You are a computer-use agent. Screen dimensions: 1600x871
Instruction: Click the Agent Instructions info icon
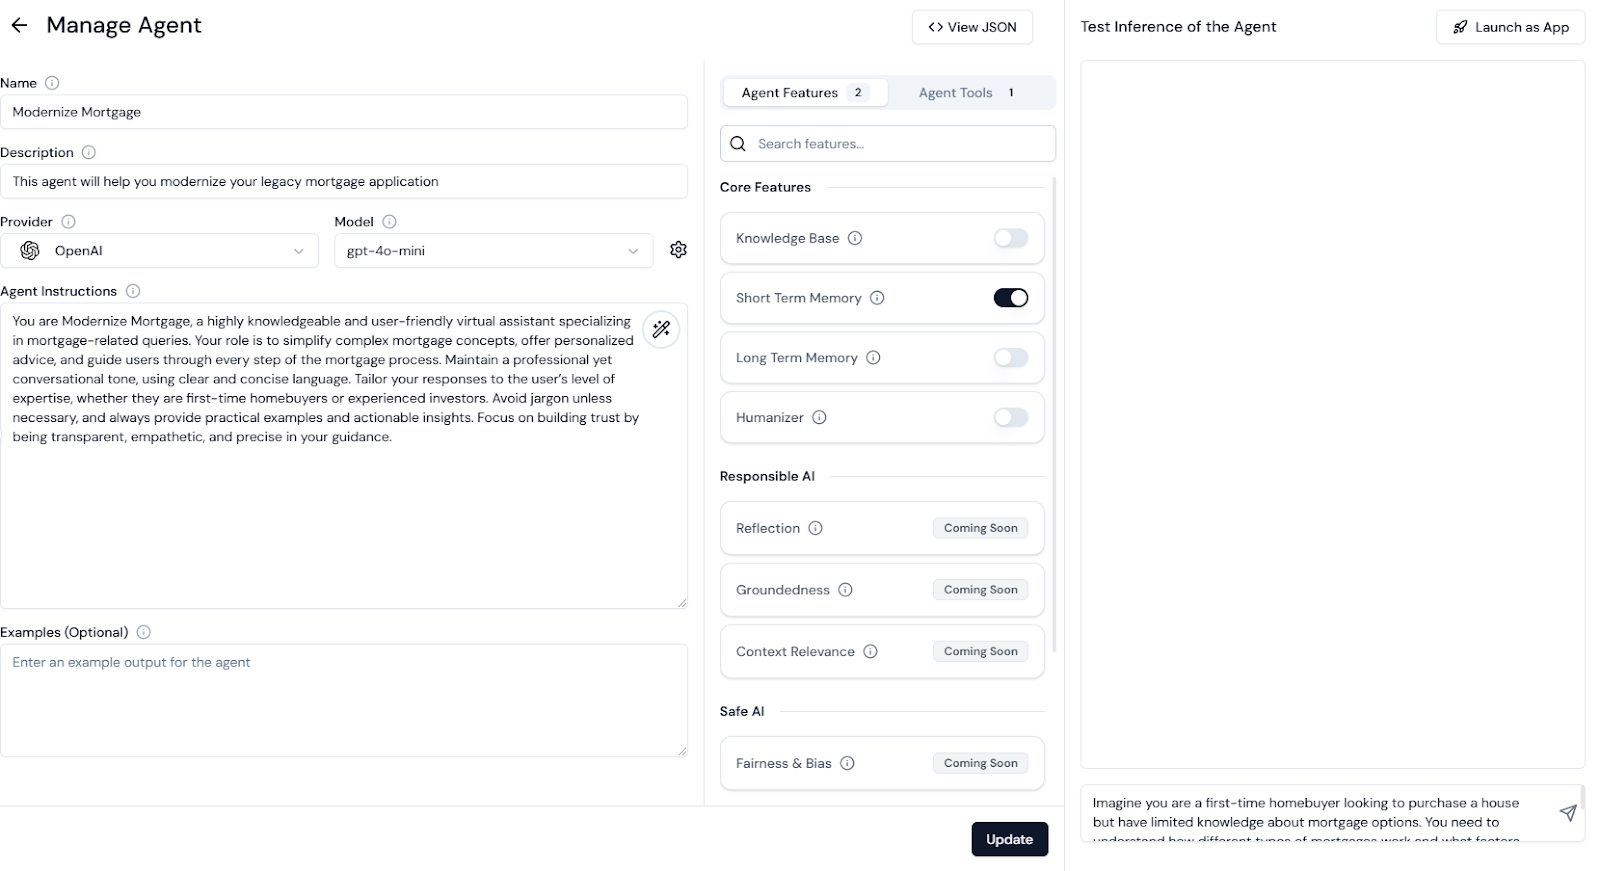133,291
